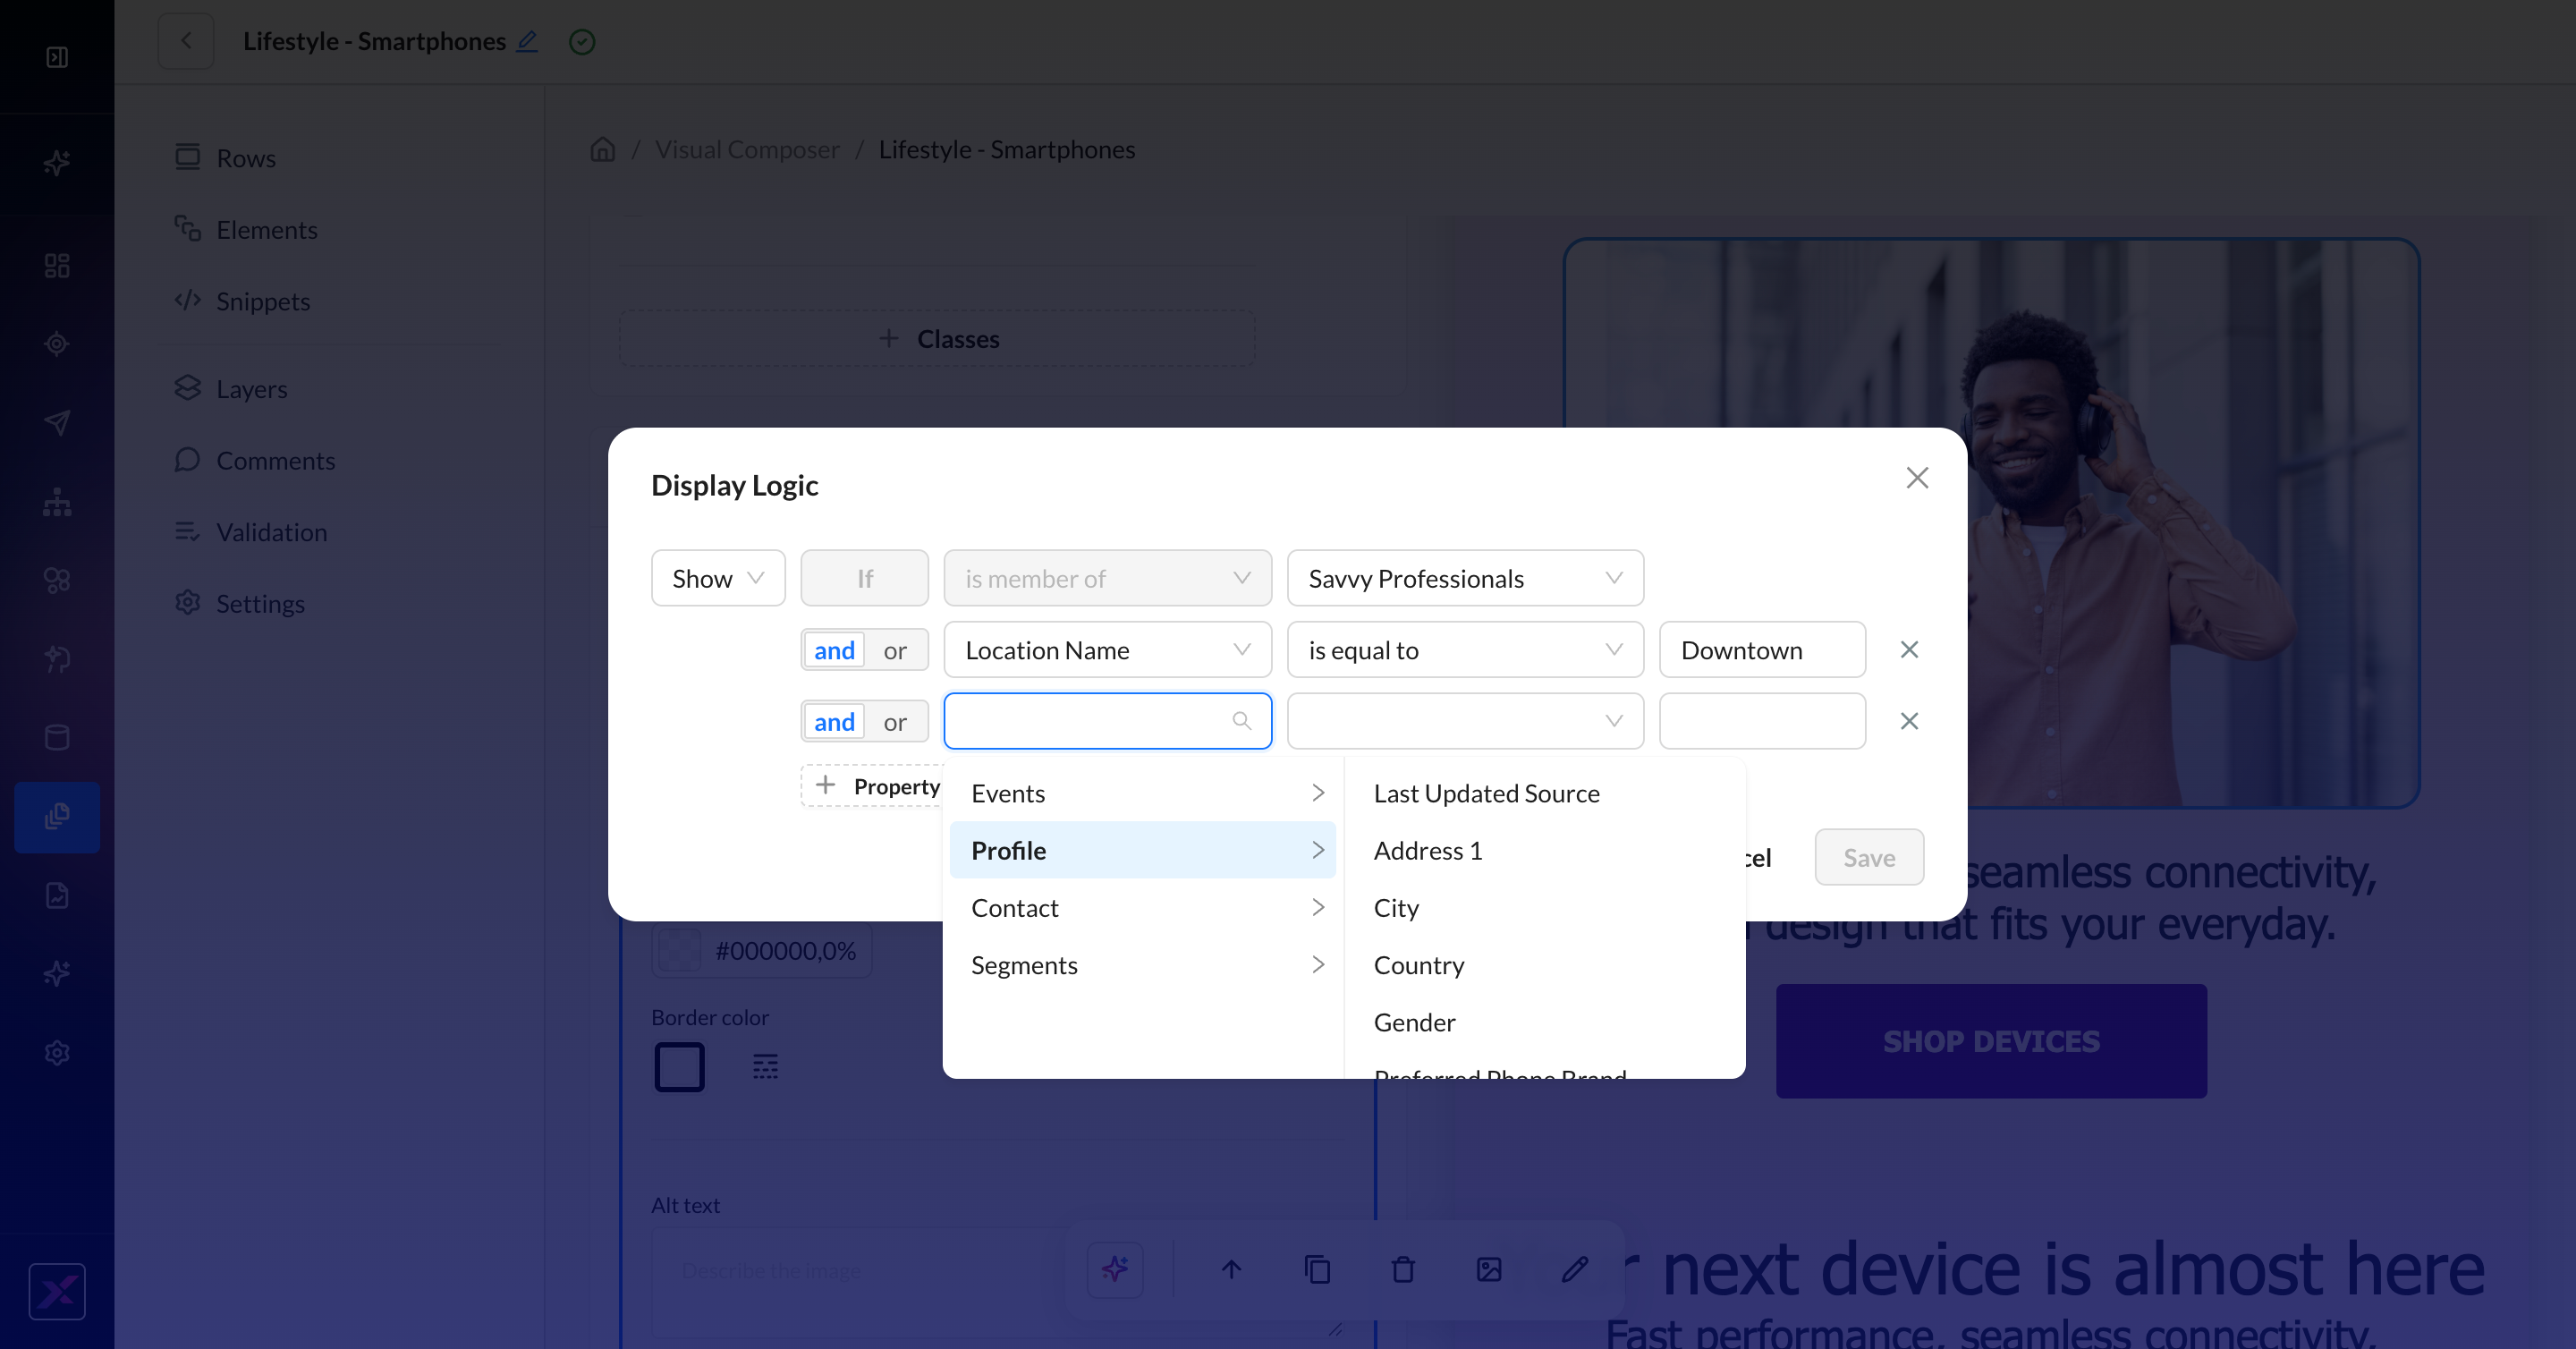Open the 'is equal to' operator dropdown
This screenshot has width=2576, height=1349.
coord(1465,650)
